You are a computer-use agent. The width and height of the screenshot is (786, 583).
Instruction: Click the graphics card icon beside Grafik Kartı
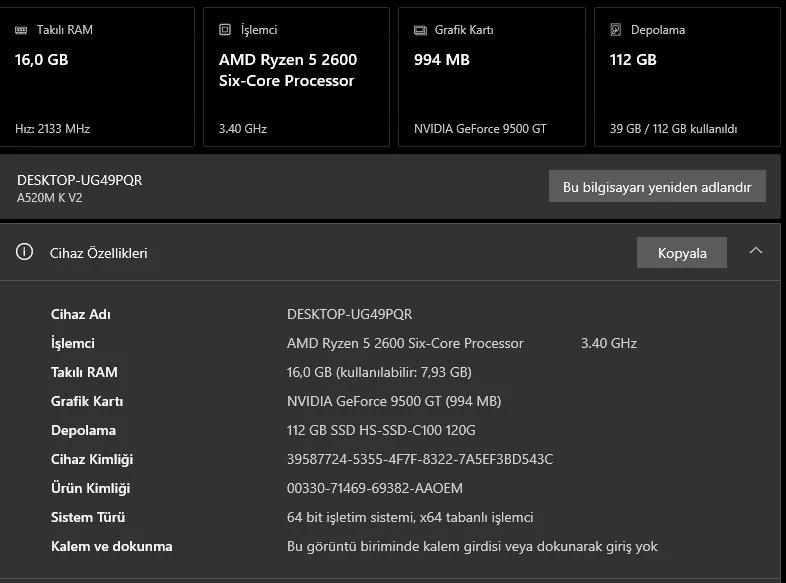tap(420, 30)
